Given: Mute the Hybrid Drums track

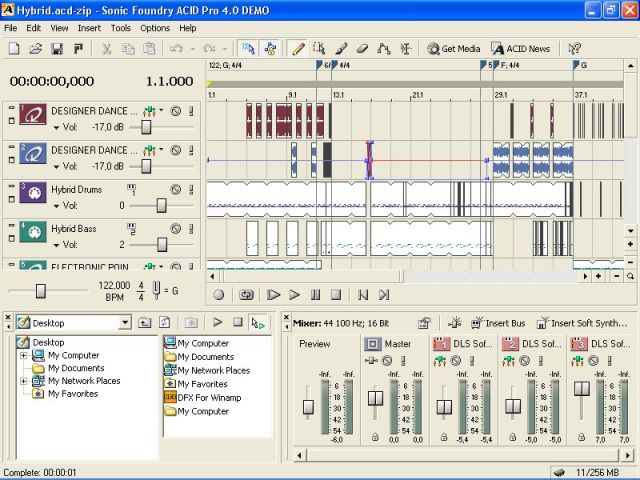Looking at the screenshot, I should 176,189.
